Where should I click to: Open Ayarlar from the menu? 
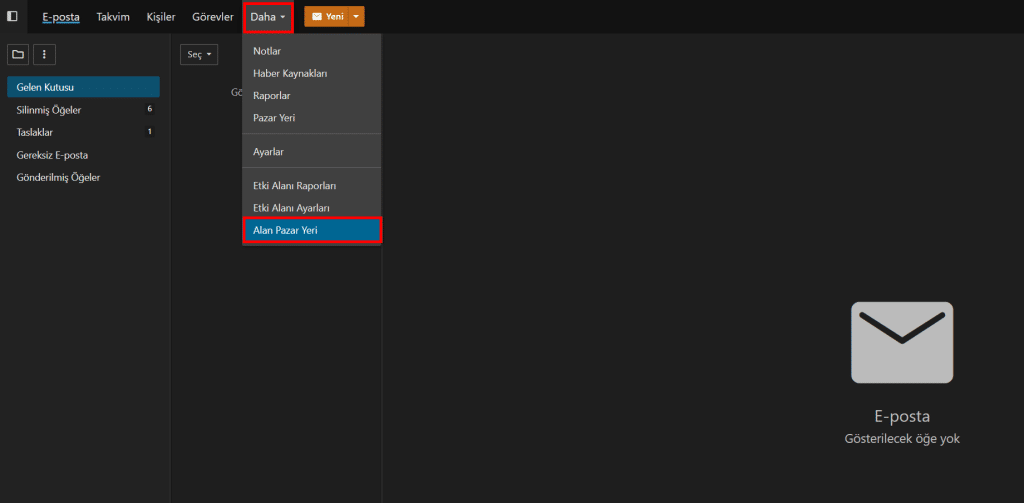point(269,152)
